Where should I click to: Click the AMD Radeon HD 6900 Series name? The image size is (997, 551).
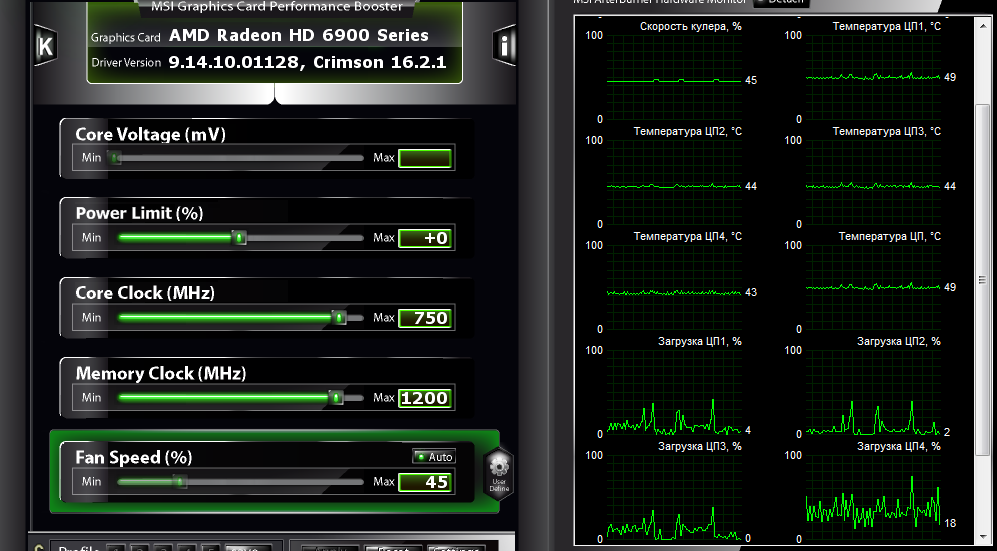(299, 35)
